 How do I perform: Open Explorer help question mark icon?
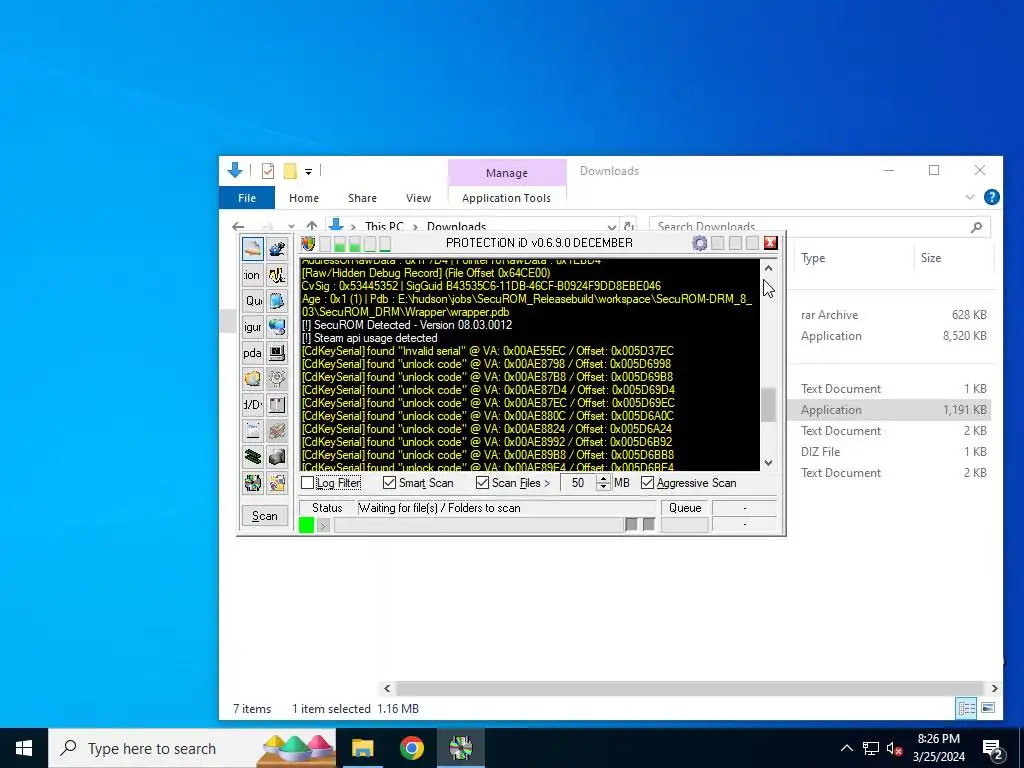coord(991,197)
